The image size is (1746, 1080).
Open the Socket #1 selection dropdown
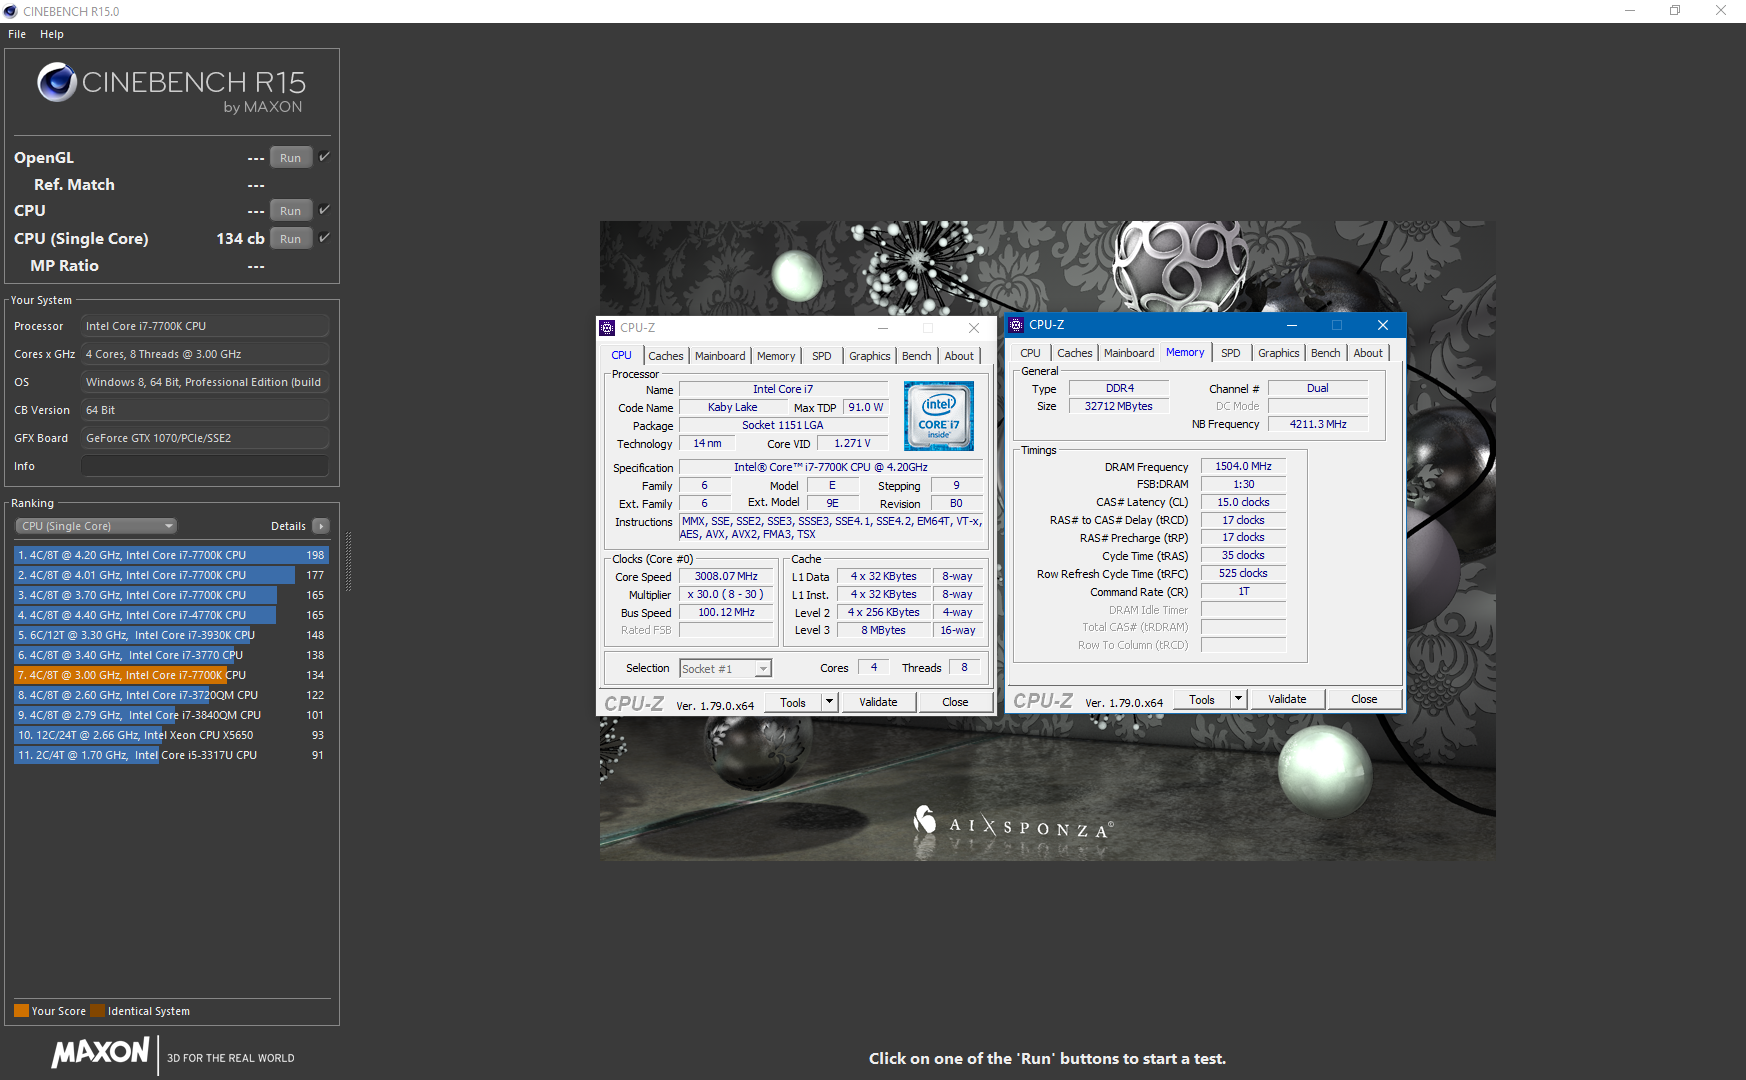click(x=725, y=669)
